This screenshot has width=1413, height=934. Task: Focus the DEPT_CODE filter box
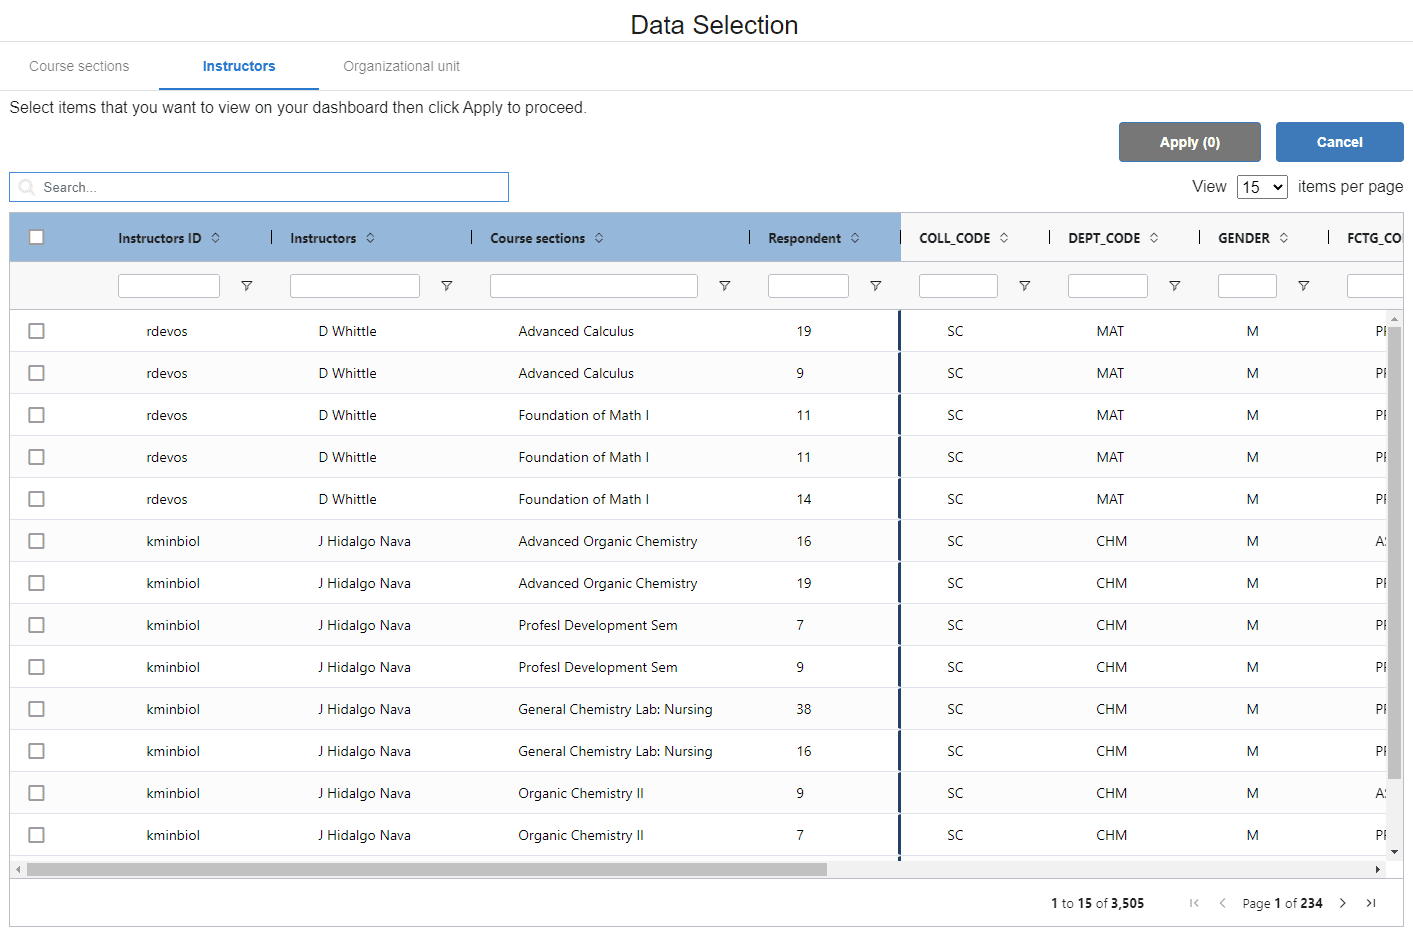(x=1108, y=286)
